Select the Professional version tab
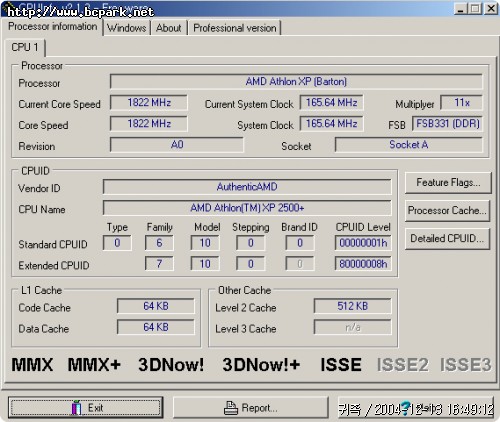 click(235, 28)
